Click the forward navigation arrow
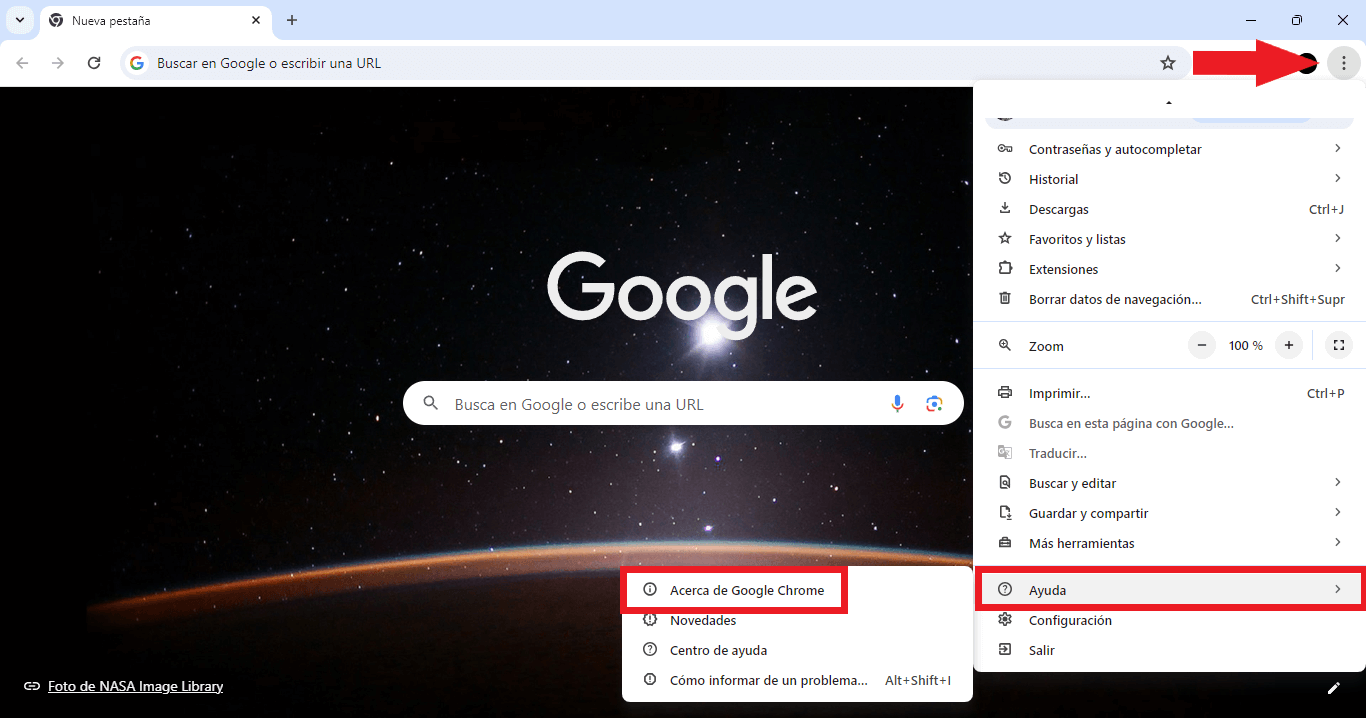Viewport: 1366px width, 718px height. coord(58,63)
